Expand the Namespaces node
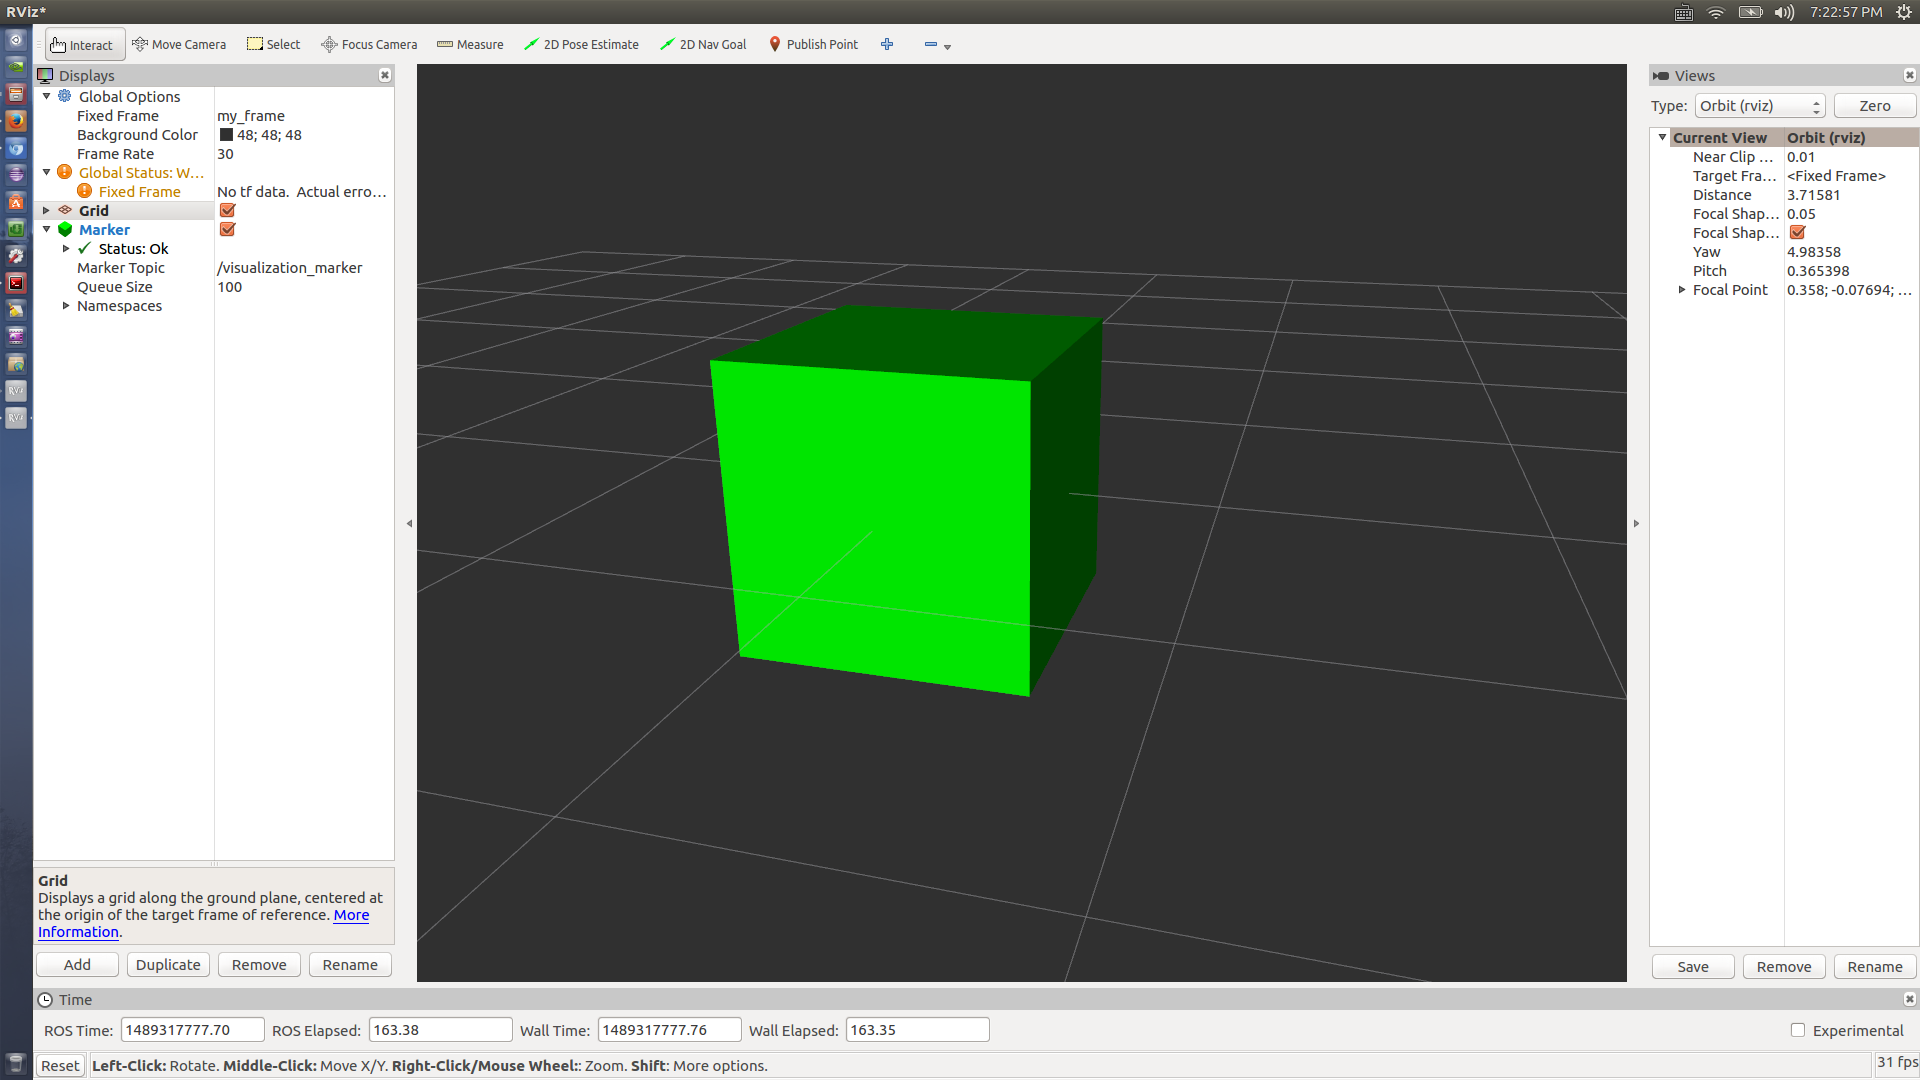 pyautogui.click(x=66, y=306)
